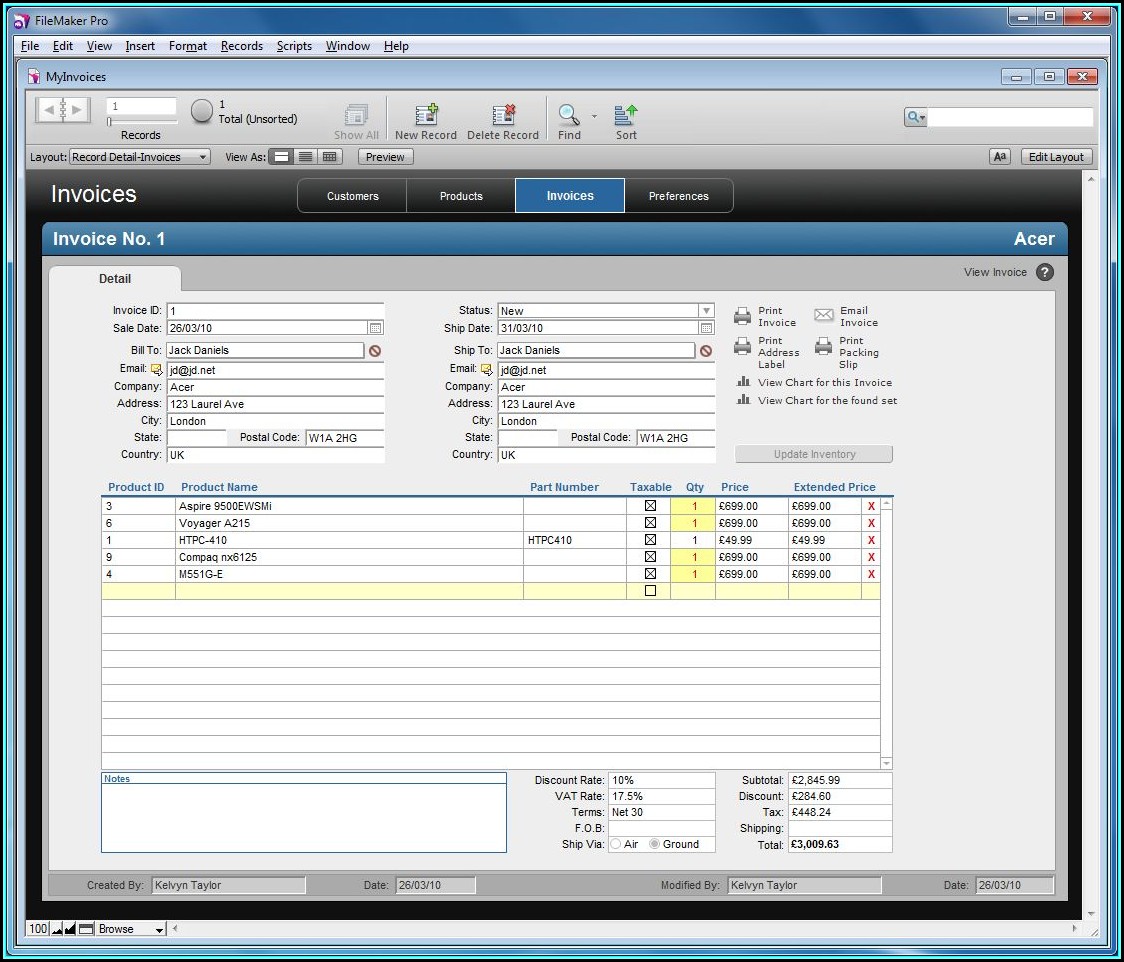Toggle Taxable checkbox for Voyager A215
1124x962 pixels.
coord(650,523)
